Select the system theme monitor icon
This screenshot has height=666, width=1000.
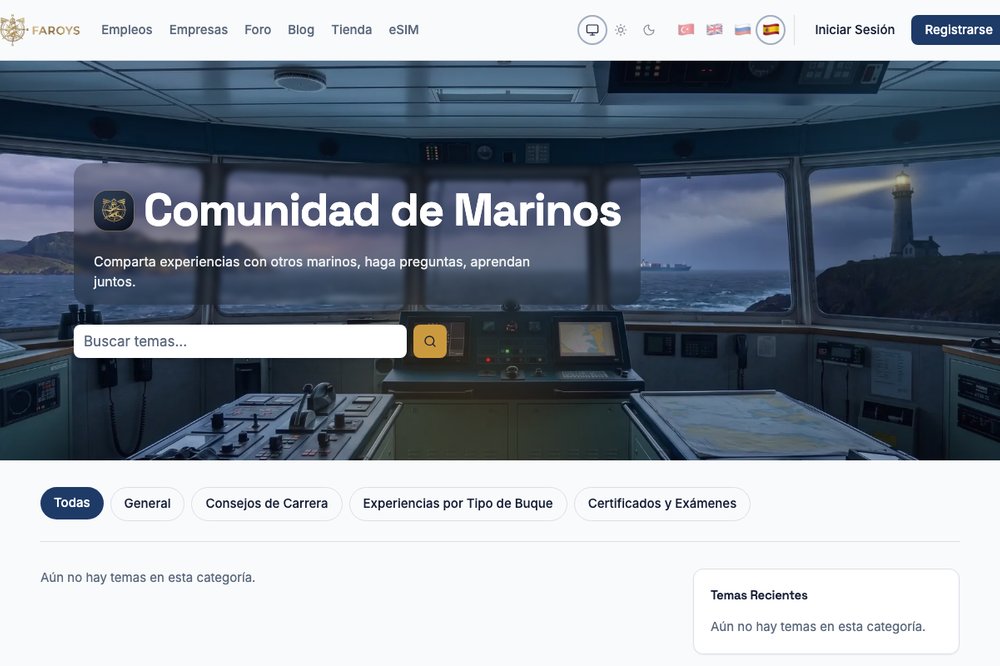(592, 30)
